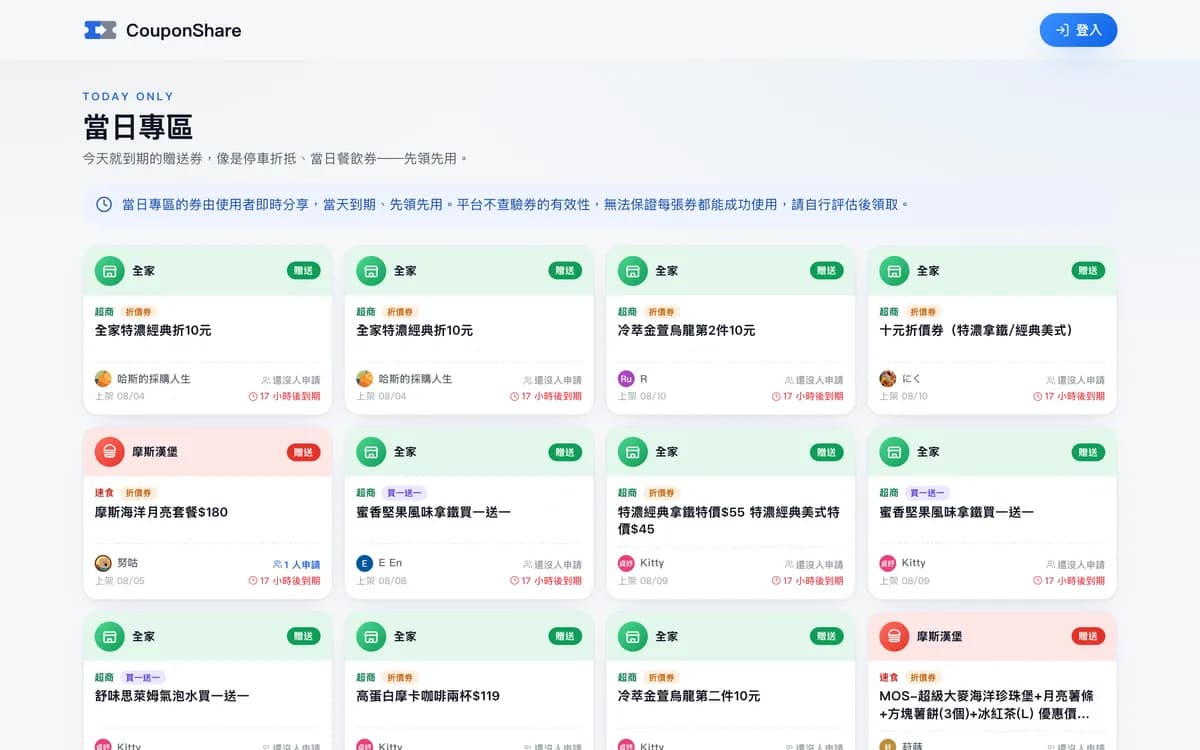This screenshot has width=1200, height=750.
Task: Click 贈送 badge on 十元折價券 card
Action: pyautogui.click(x=1089, y=271)
